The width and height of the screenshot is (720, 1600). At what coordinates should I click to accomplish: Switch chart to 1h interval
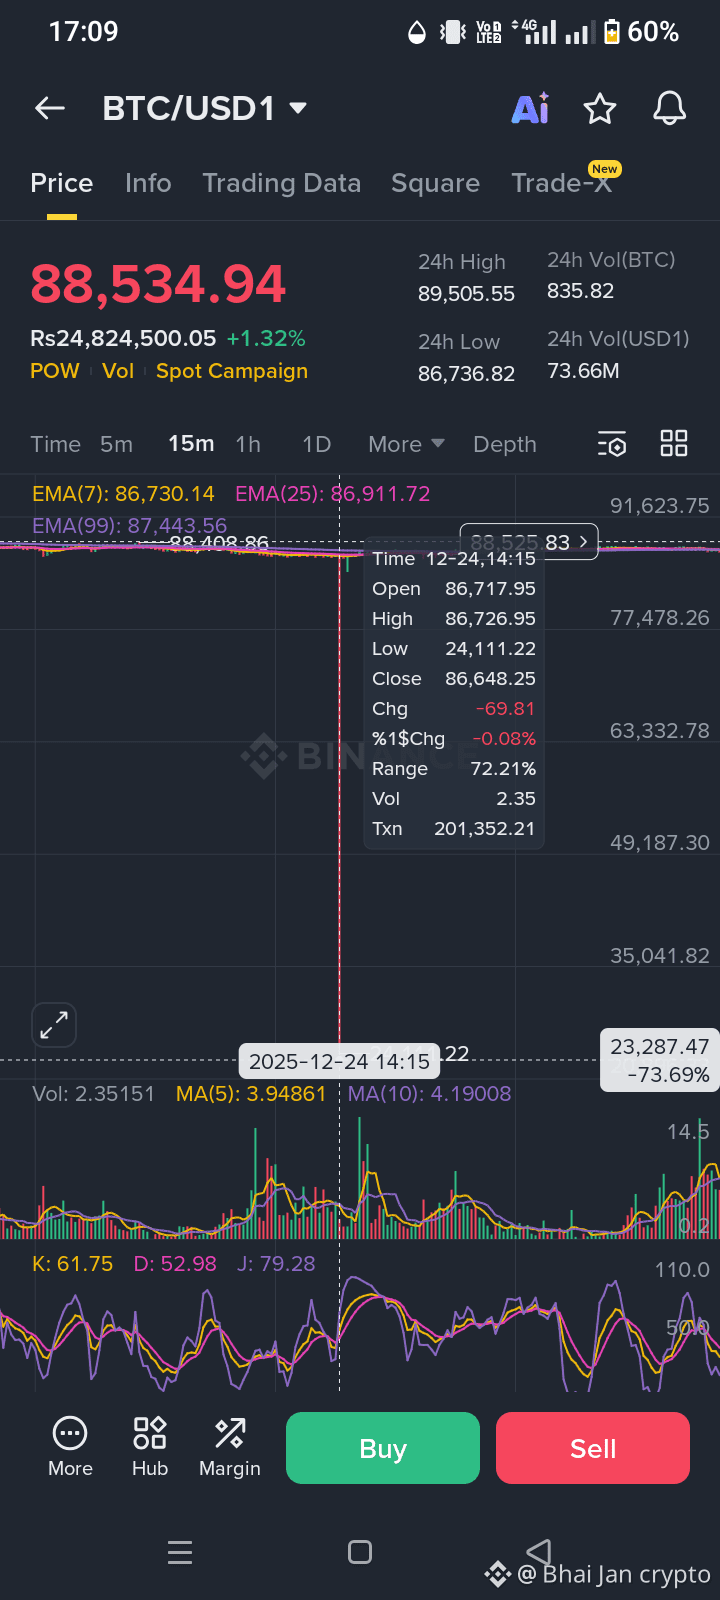pos(248,444)
